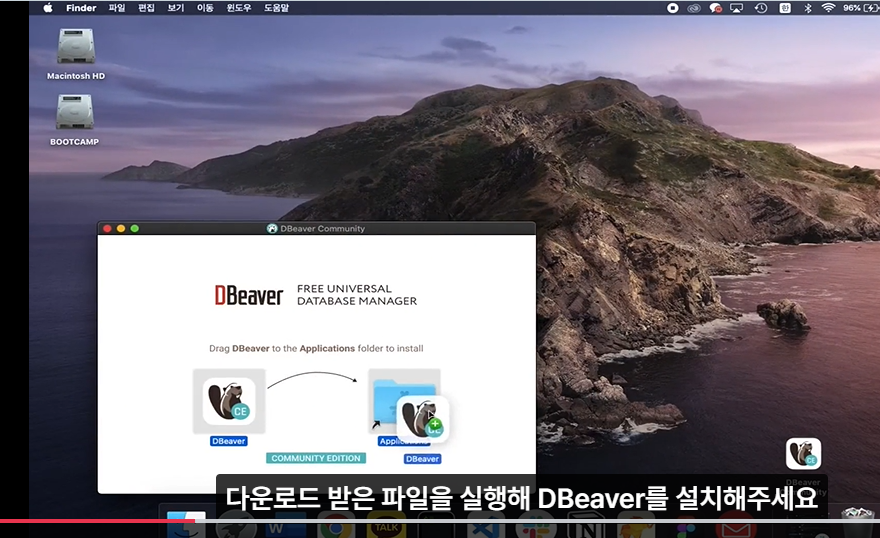Open the Finder application menu
Viewport: 880px width, 538px height.
81,8
